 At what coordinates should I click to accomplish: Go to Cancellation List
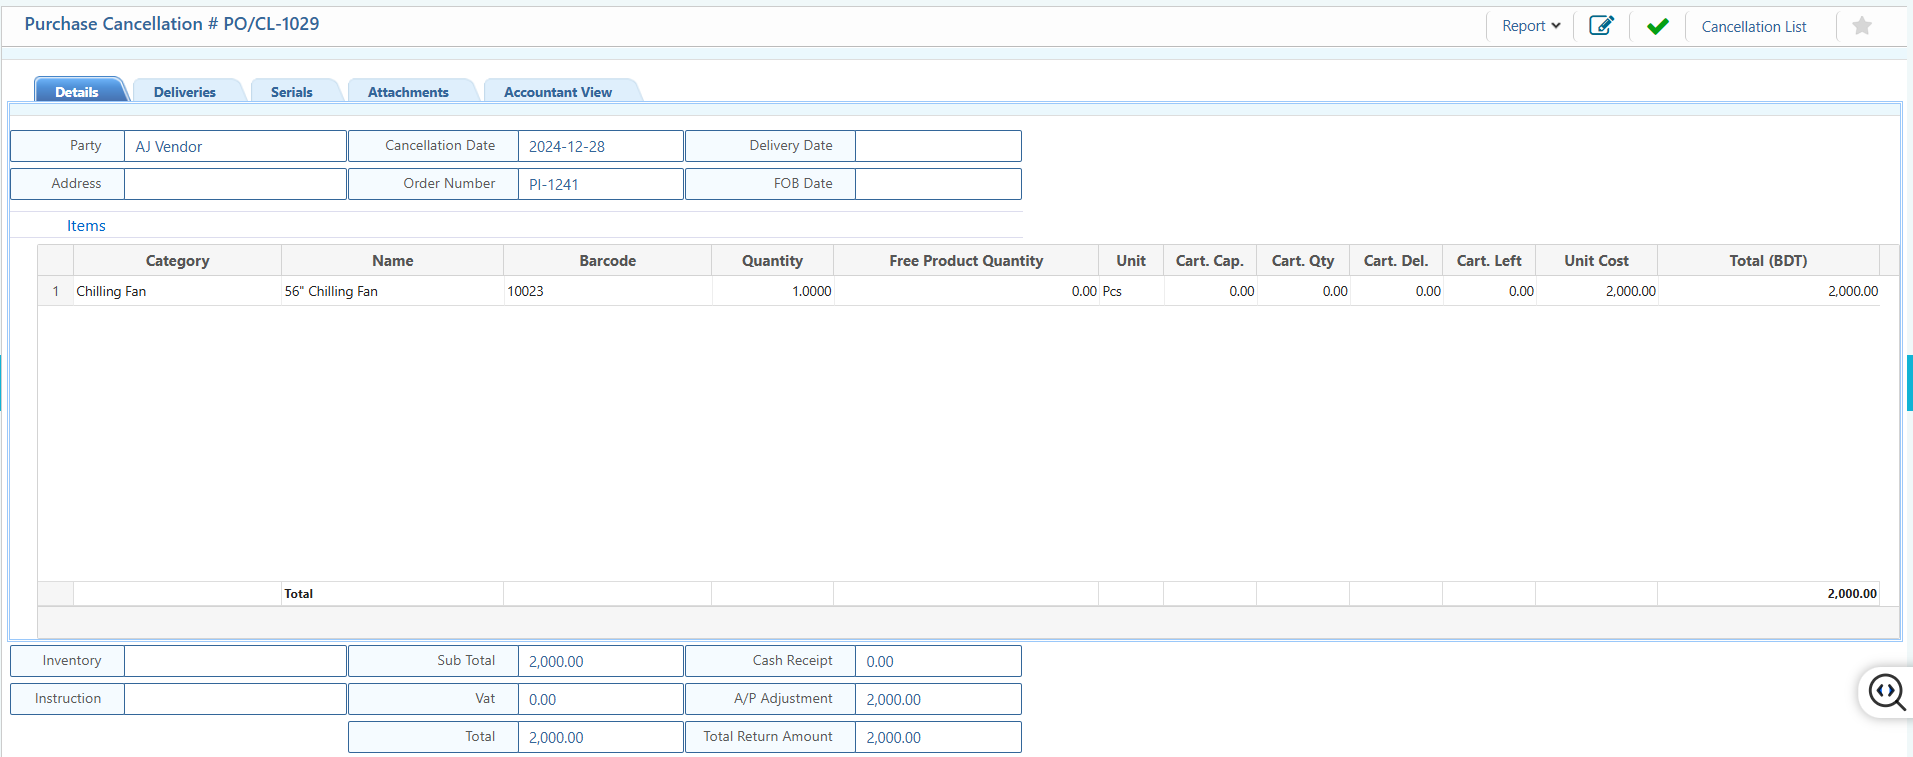point(1754,27)
